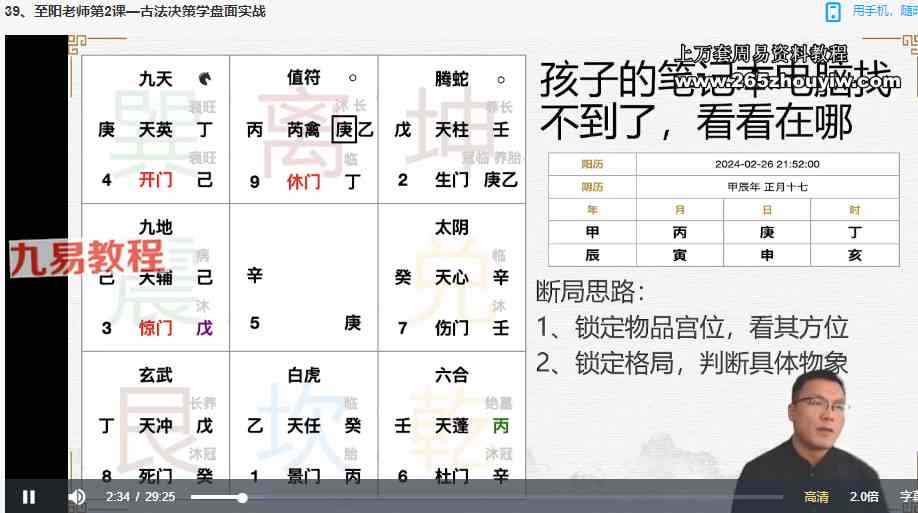Seek to the unplayed part of the progress bar
918x513 pixels.
(500, 497)
